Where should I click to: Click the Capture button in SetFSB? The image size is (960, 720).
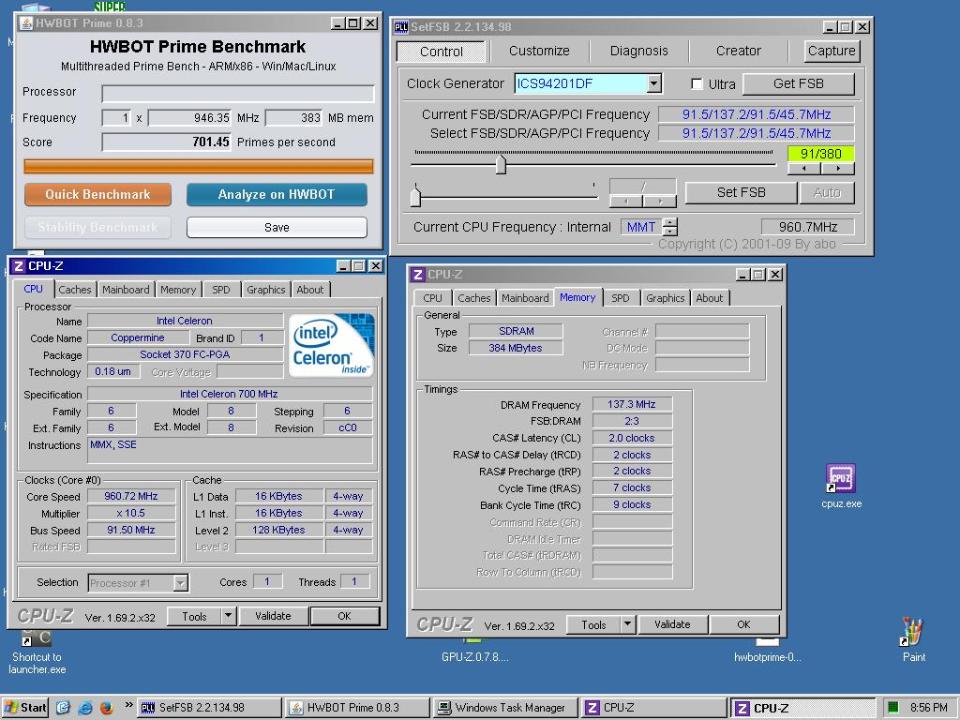[x=831, y=51]
